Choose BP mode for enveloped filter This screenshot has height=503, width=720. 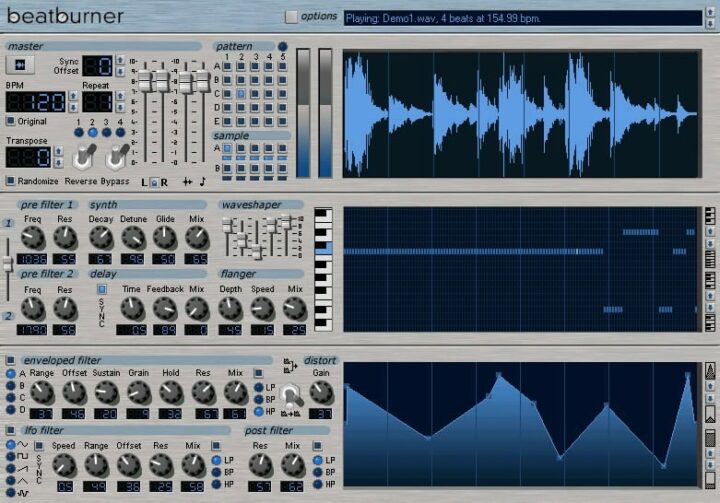coord(257,399)
